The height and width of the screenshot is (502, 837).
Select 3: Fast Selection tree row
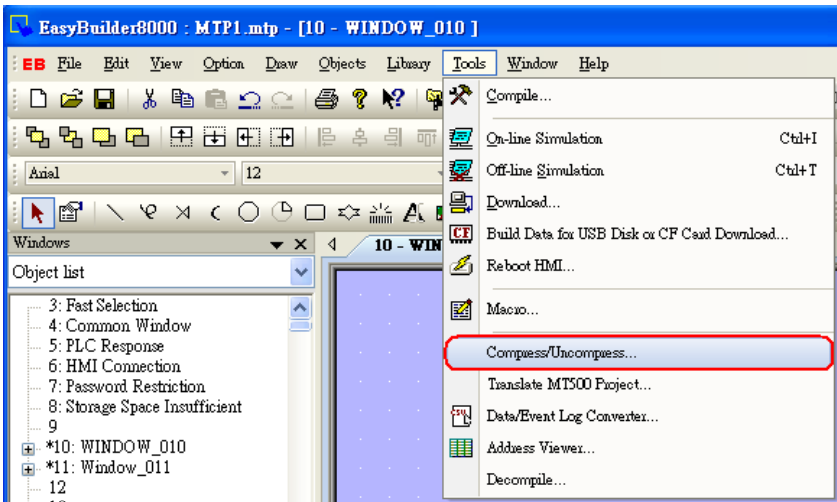(103, 305)
